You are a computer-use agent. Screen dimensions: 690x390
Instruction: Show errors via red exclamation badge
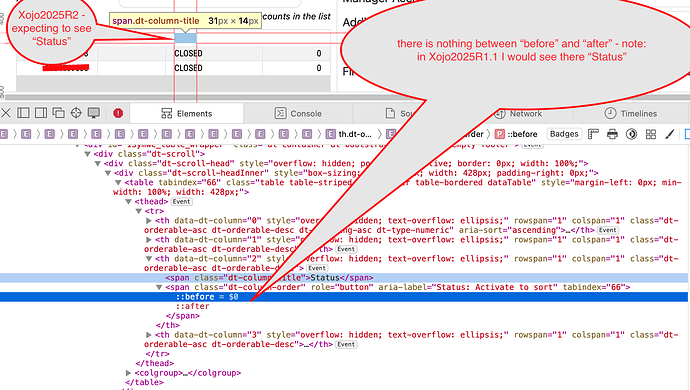click(x=118, y=113)
